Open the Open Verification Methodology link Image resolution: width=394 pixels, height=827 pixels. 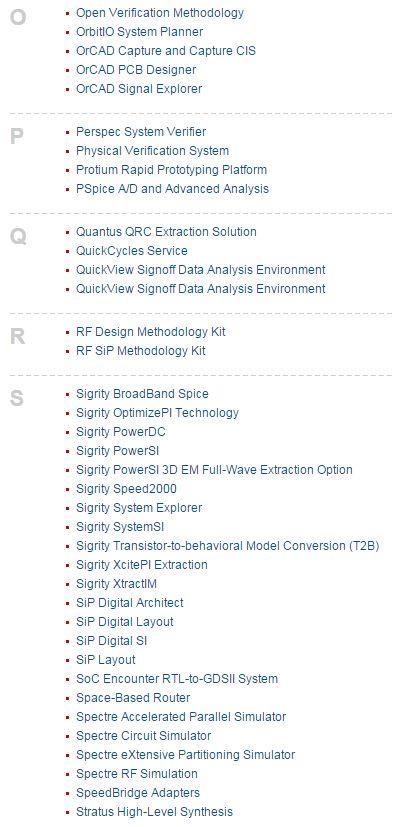(160, 13)
